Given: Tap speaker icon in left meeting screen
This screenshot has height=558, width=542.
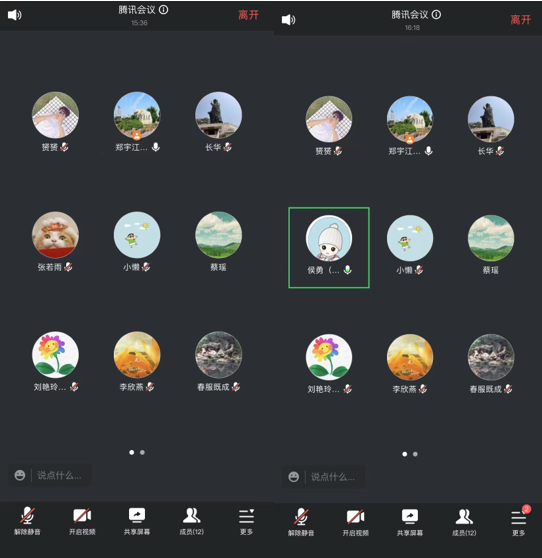Looking at the screenshot, I should 15,15.
